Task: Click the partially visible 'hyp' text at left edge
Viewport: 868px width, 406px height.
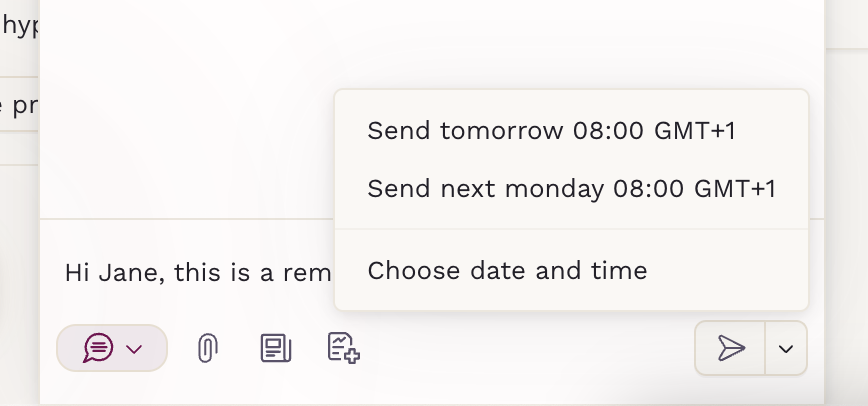Action: point(20,27)
